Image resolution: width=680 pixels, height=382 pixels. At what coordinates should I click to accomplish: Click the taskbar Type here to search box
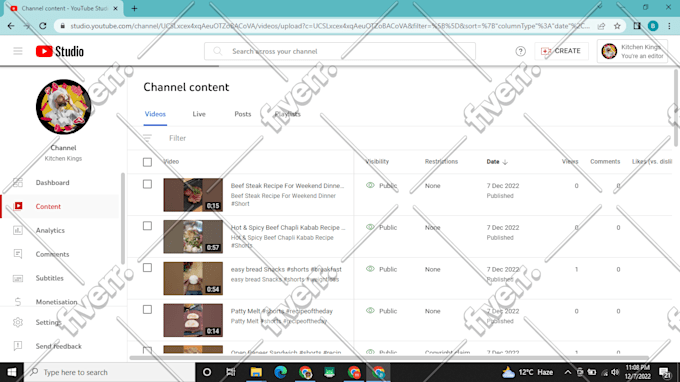[109, 372]
